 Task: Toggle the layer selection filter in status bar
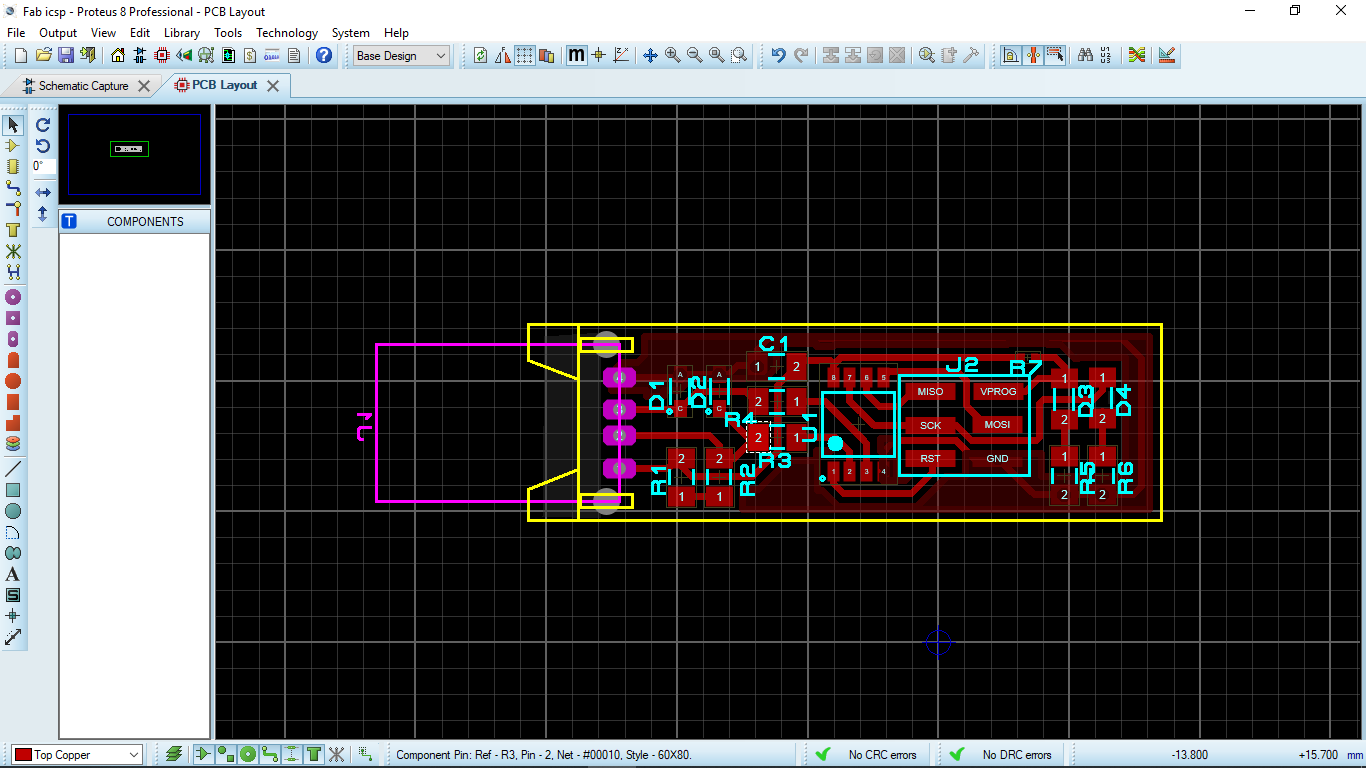pos(174,754)
